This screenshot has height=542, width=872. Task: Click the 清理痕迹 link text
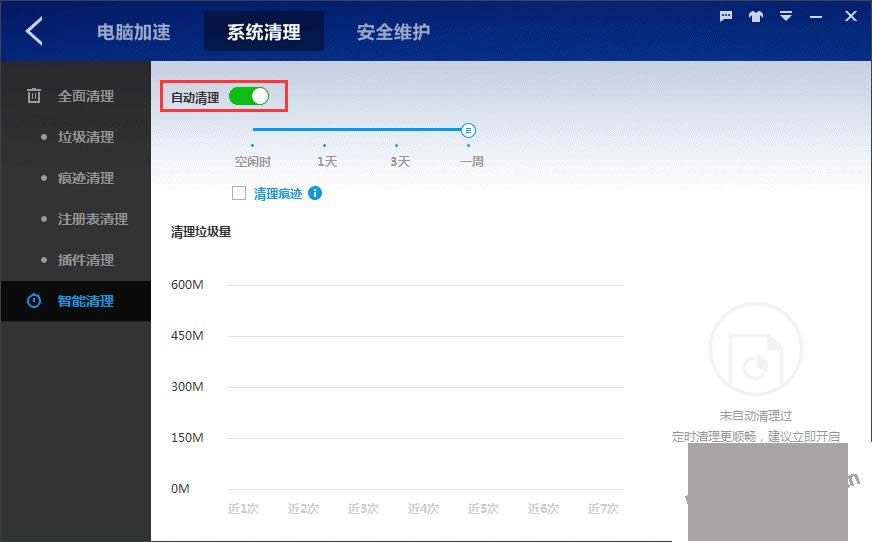tap(278, 193)
